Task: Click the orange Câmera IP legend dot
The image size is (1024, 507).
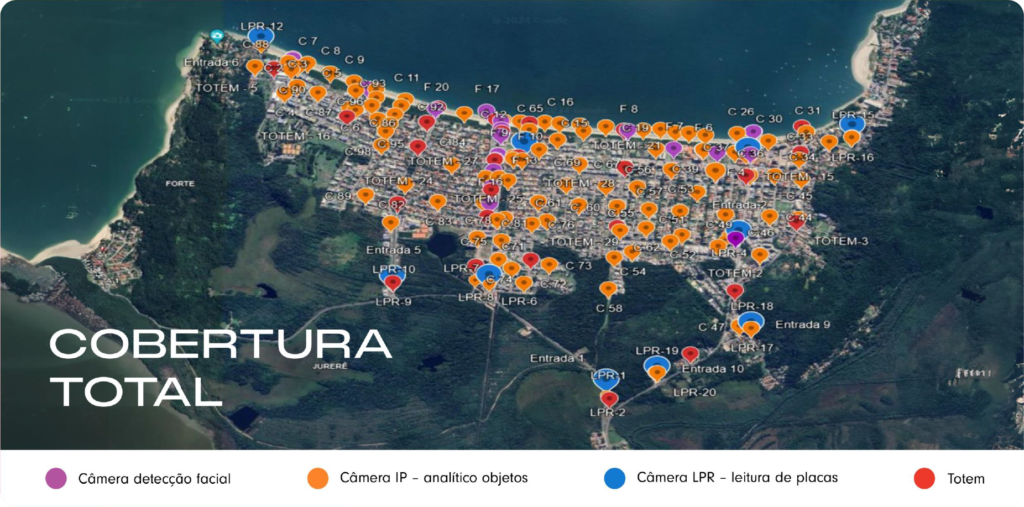Action: [x=318, y=479]
